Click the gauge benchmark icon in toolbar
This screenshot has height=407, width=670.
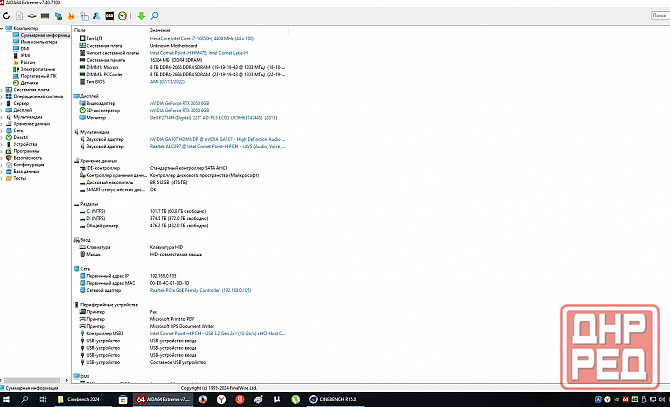[122, 16]
